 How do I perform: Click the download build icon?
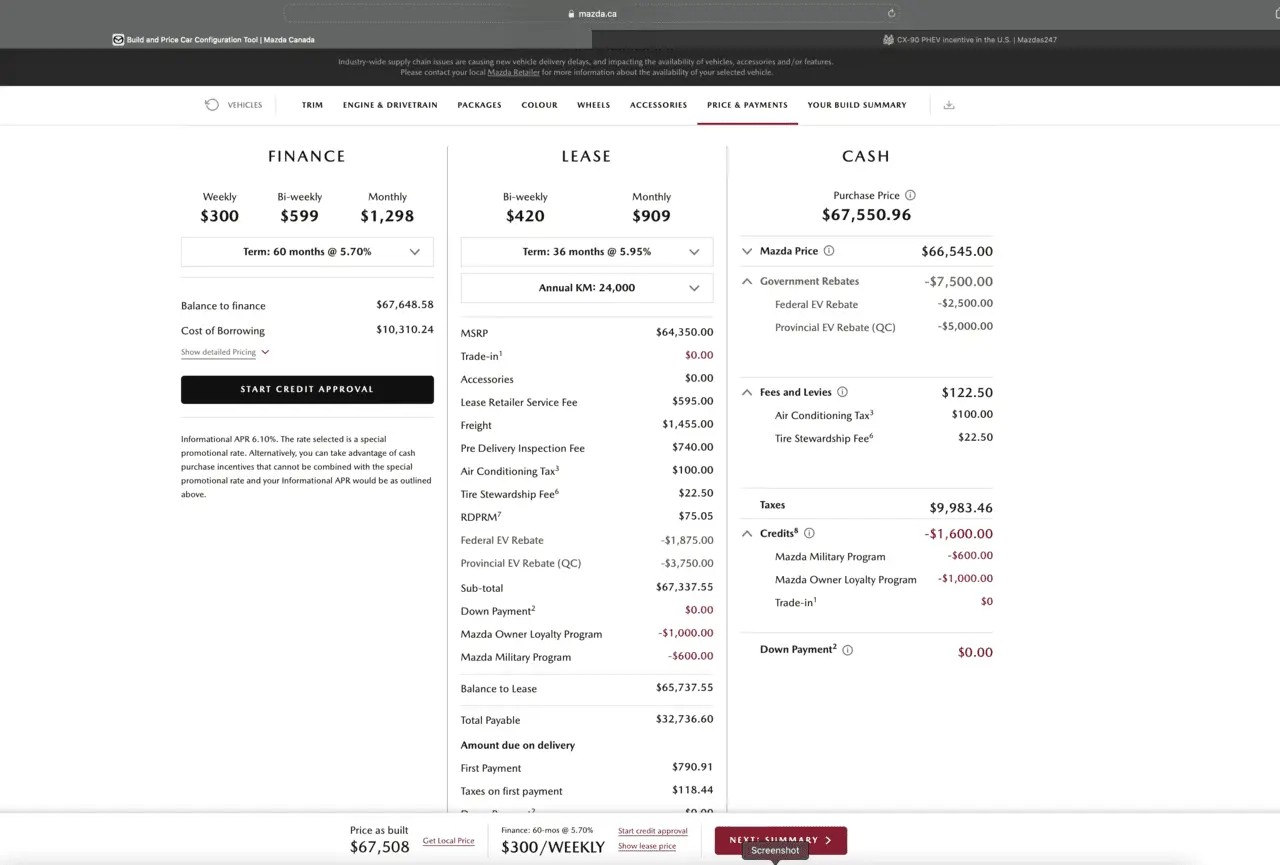(949, 105)
